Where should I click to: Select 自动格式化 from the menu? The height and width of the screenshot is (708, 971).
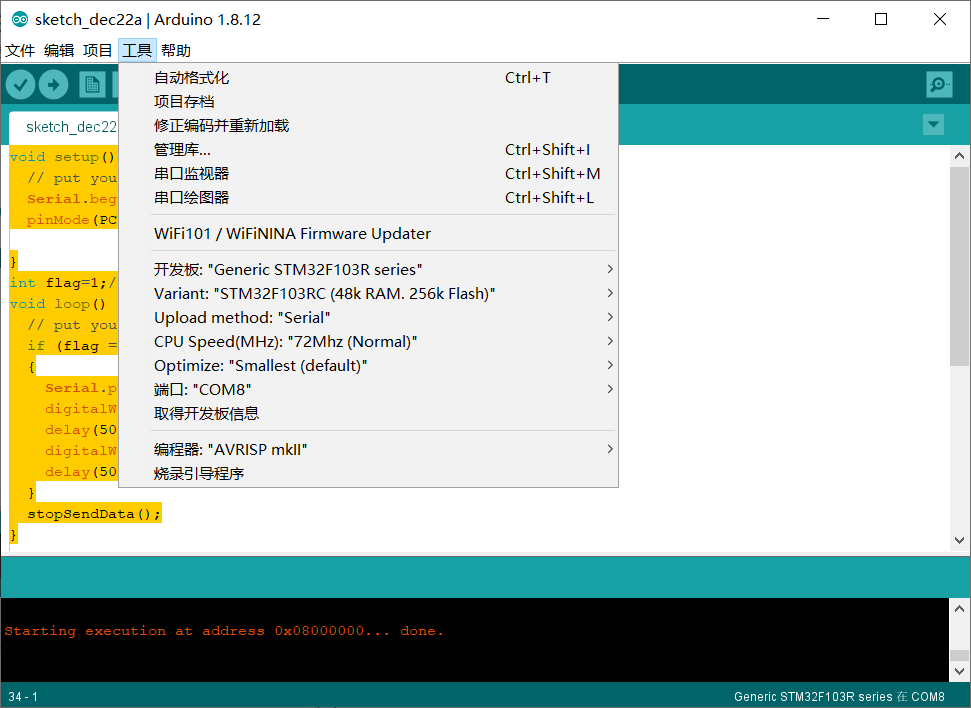[368, 77]
